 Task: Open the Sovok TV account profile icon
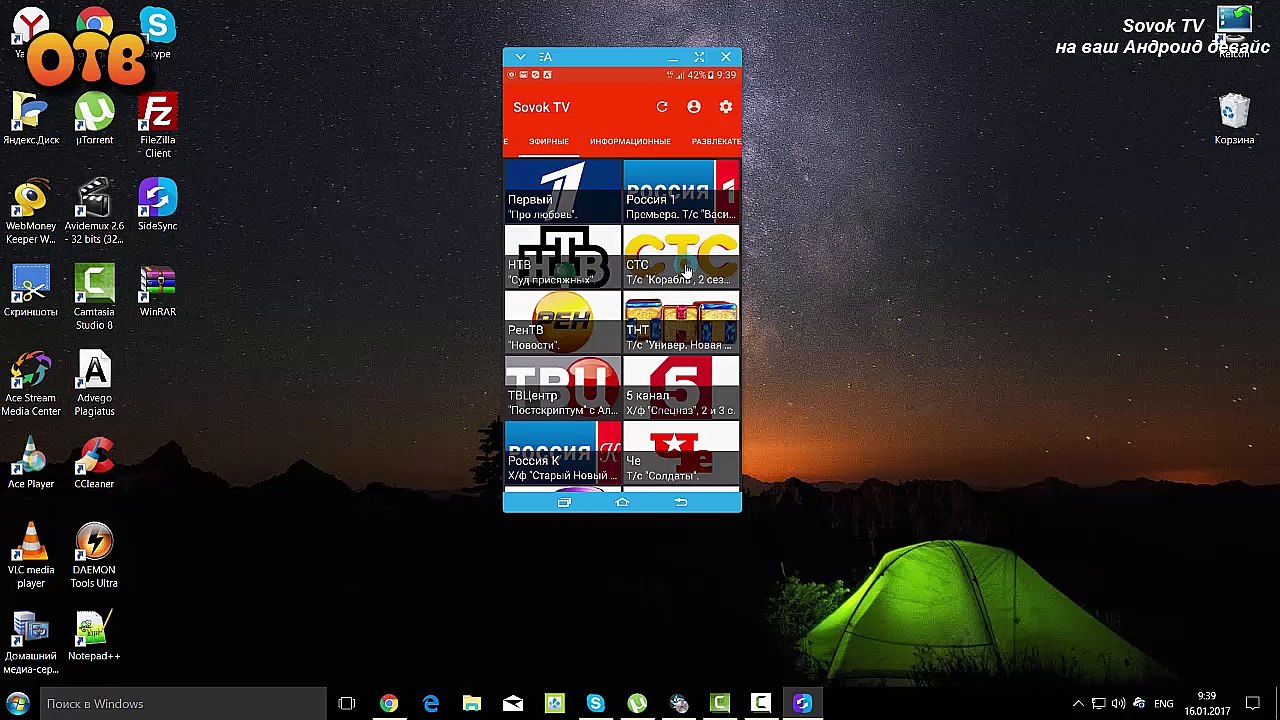click(x=694, y=107)
